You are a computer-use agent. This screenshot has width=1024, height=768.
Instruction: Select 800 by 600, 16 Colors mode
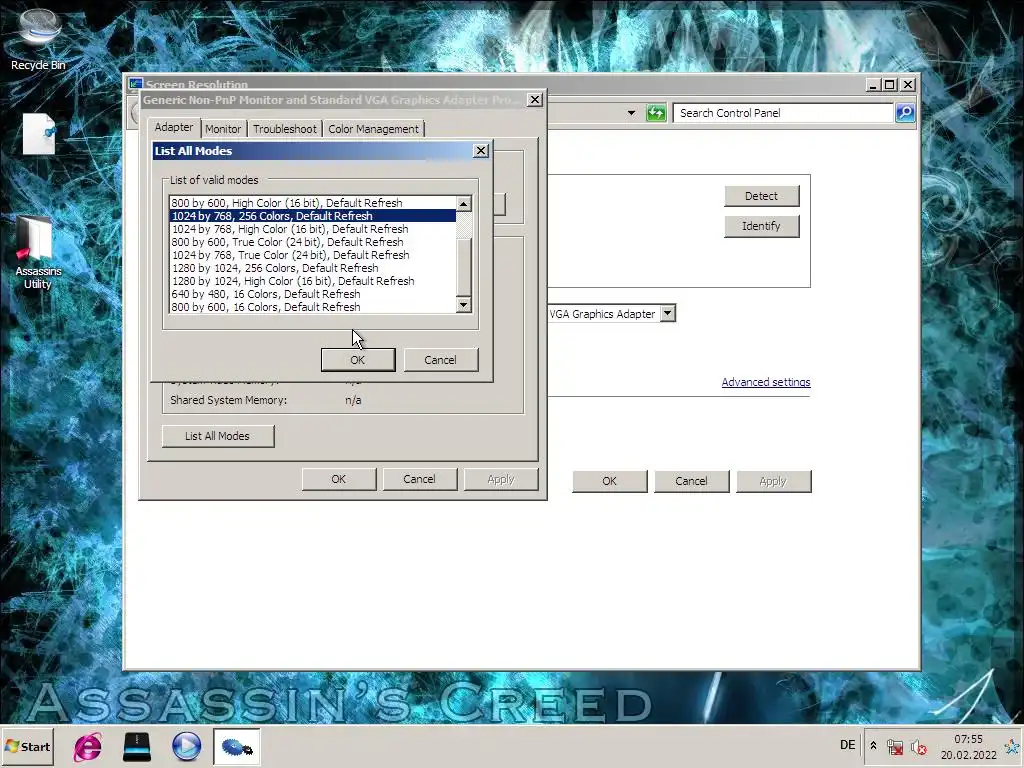(313, 307)
